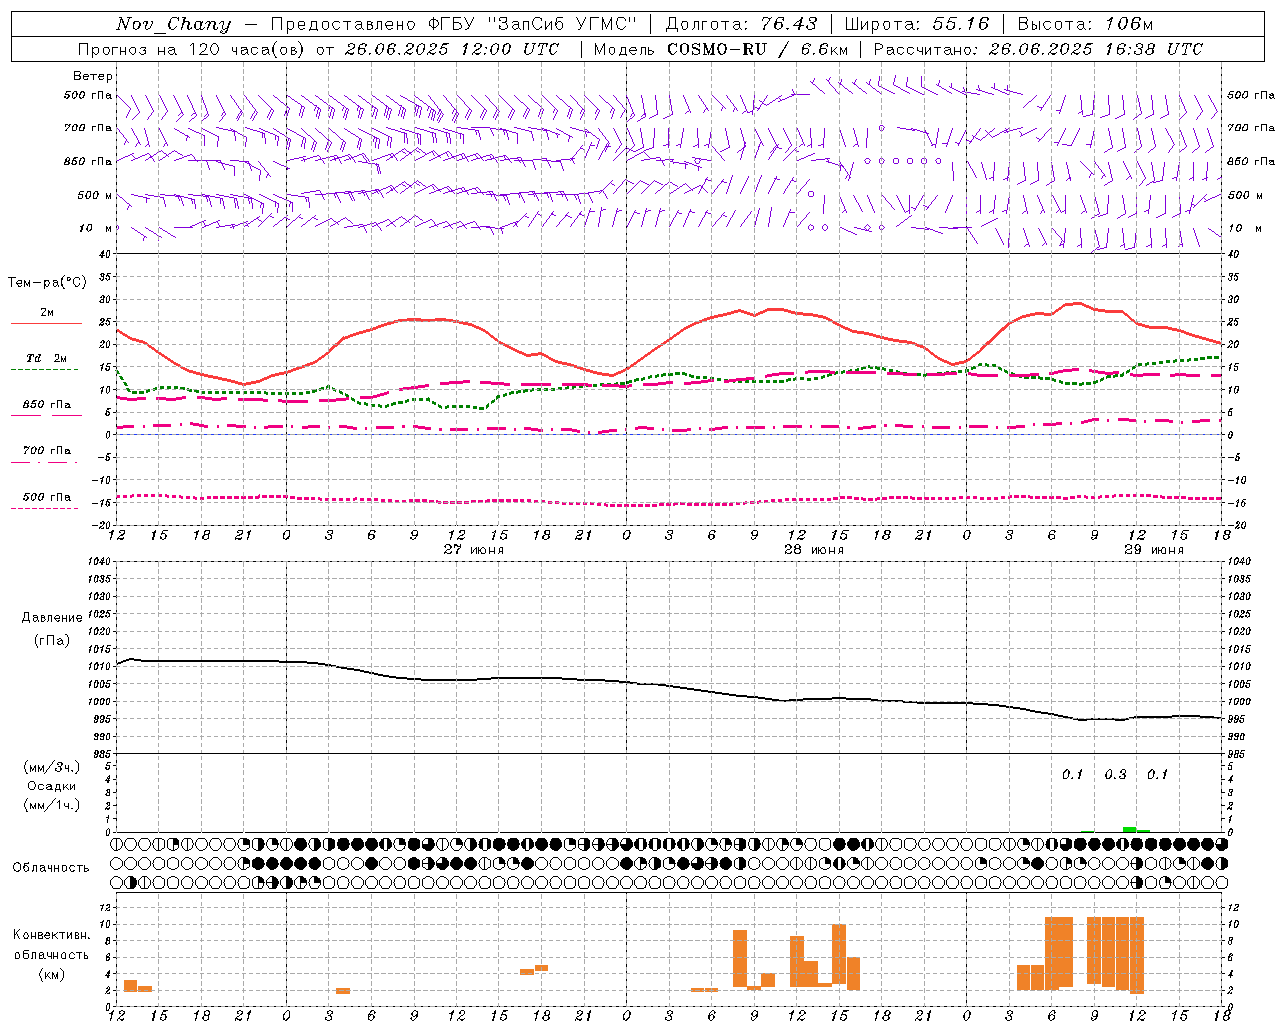
Task: Click the Осадки precipitation label
Action: (51, 786)
